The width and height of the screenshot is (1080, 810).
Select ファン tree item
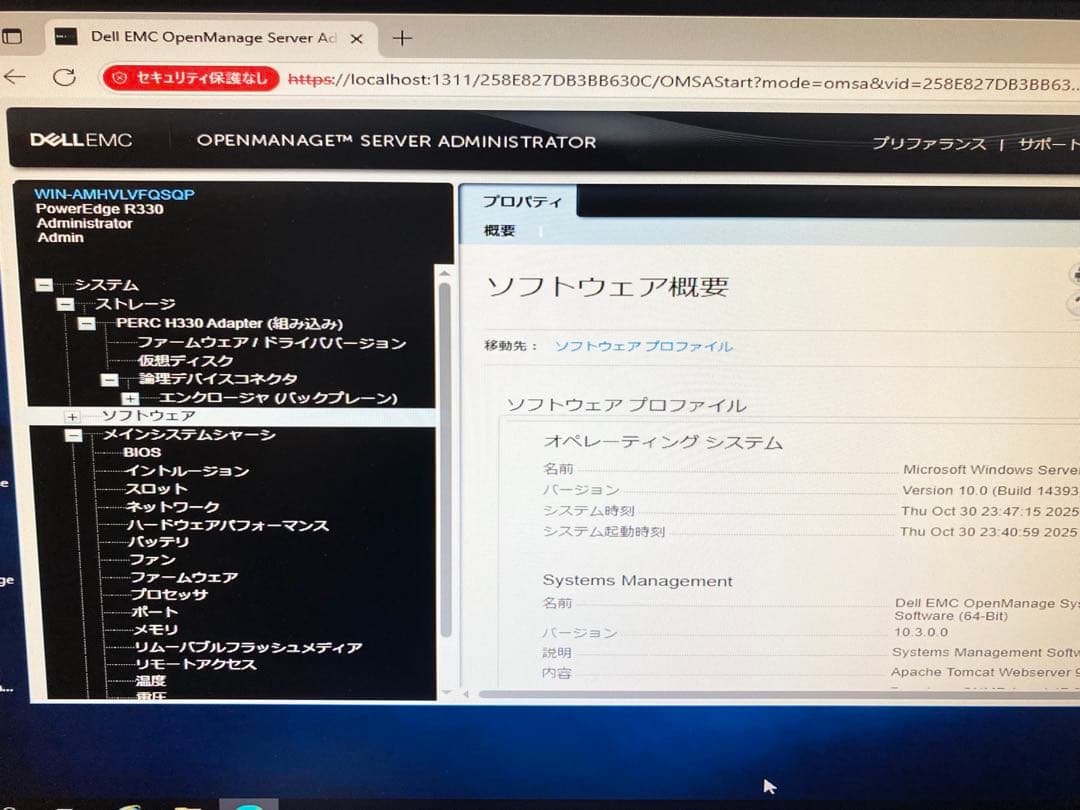[152, 559]
